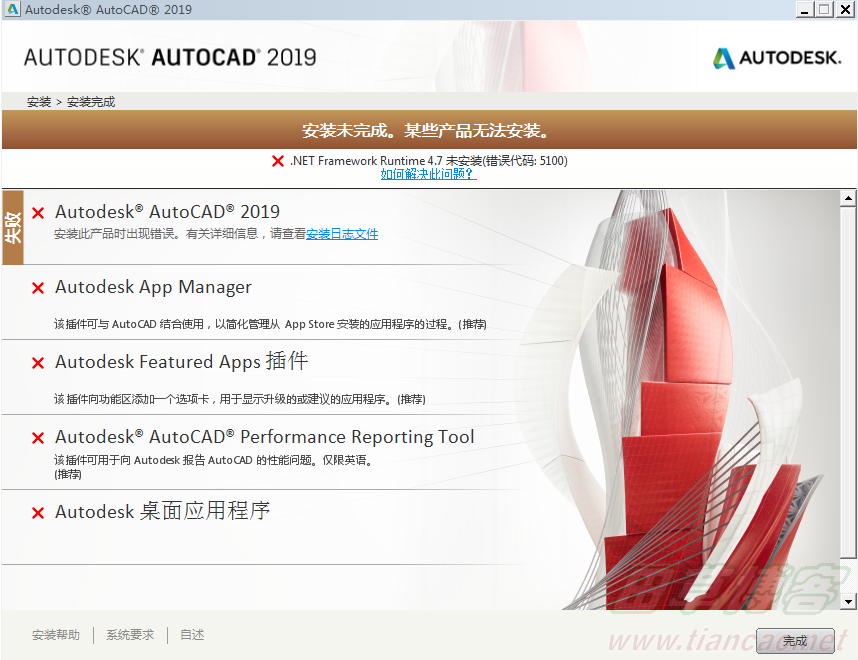
Task: Select the Autodesk Featured Apps 插件 title
Action: (x=182, y=362)
